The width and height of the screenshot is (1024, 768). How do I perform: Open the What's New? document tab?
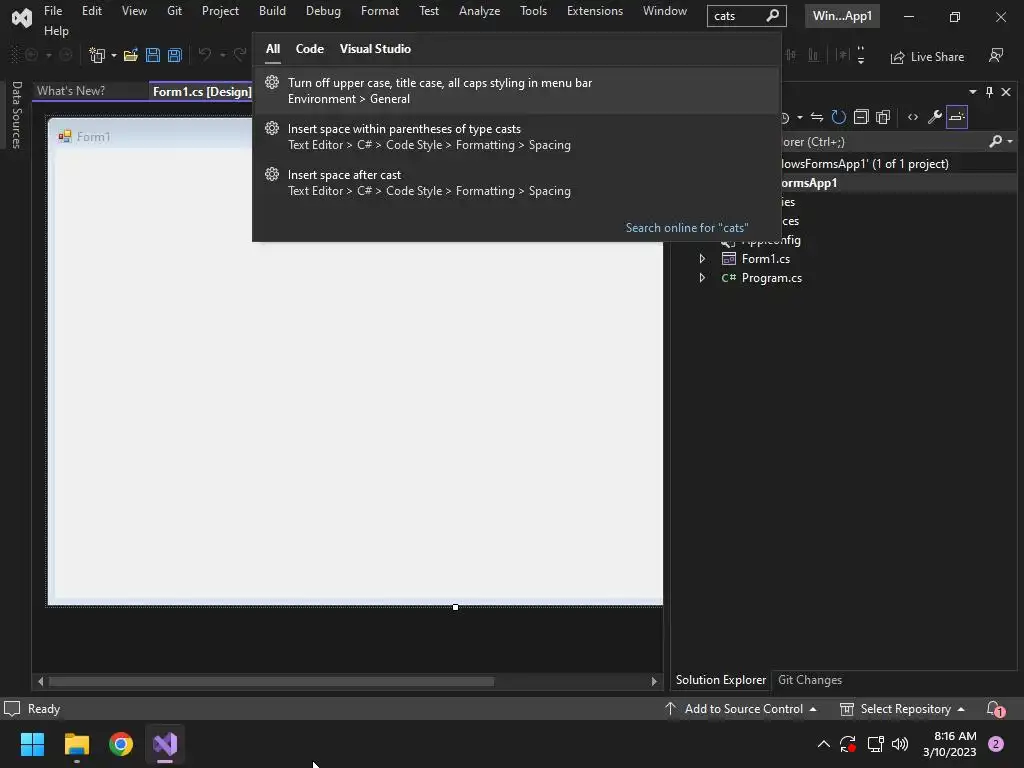click(71, 91)
